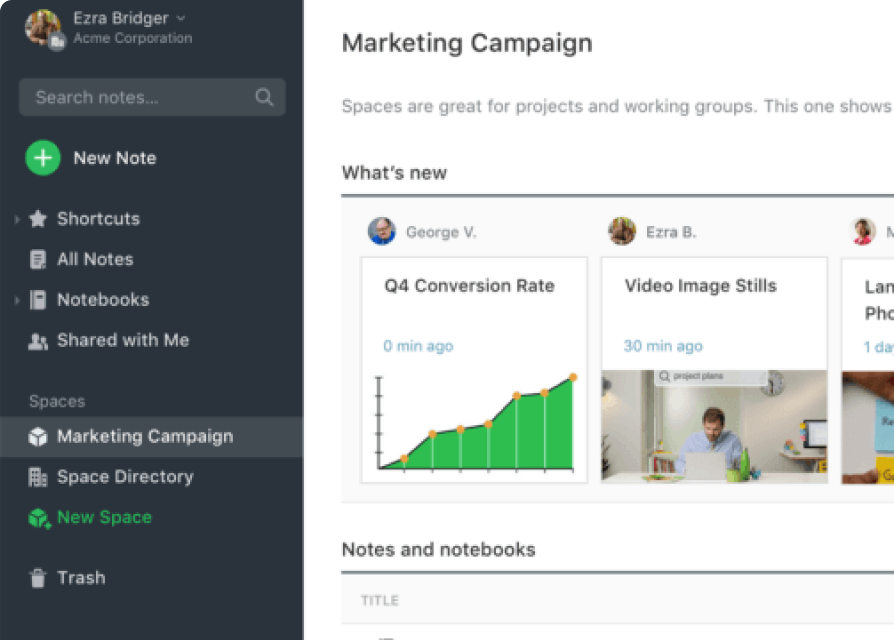
Task: Click the Acme Corporation label
Action: pyautogui.click(x=133, y=38)
